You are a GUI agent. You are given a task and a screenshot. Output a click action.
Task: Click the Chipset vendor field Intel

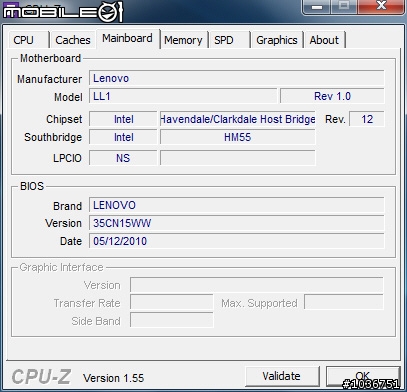click(x=123, y=119)
